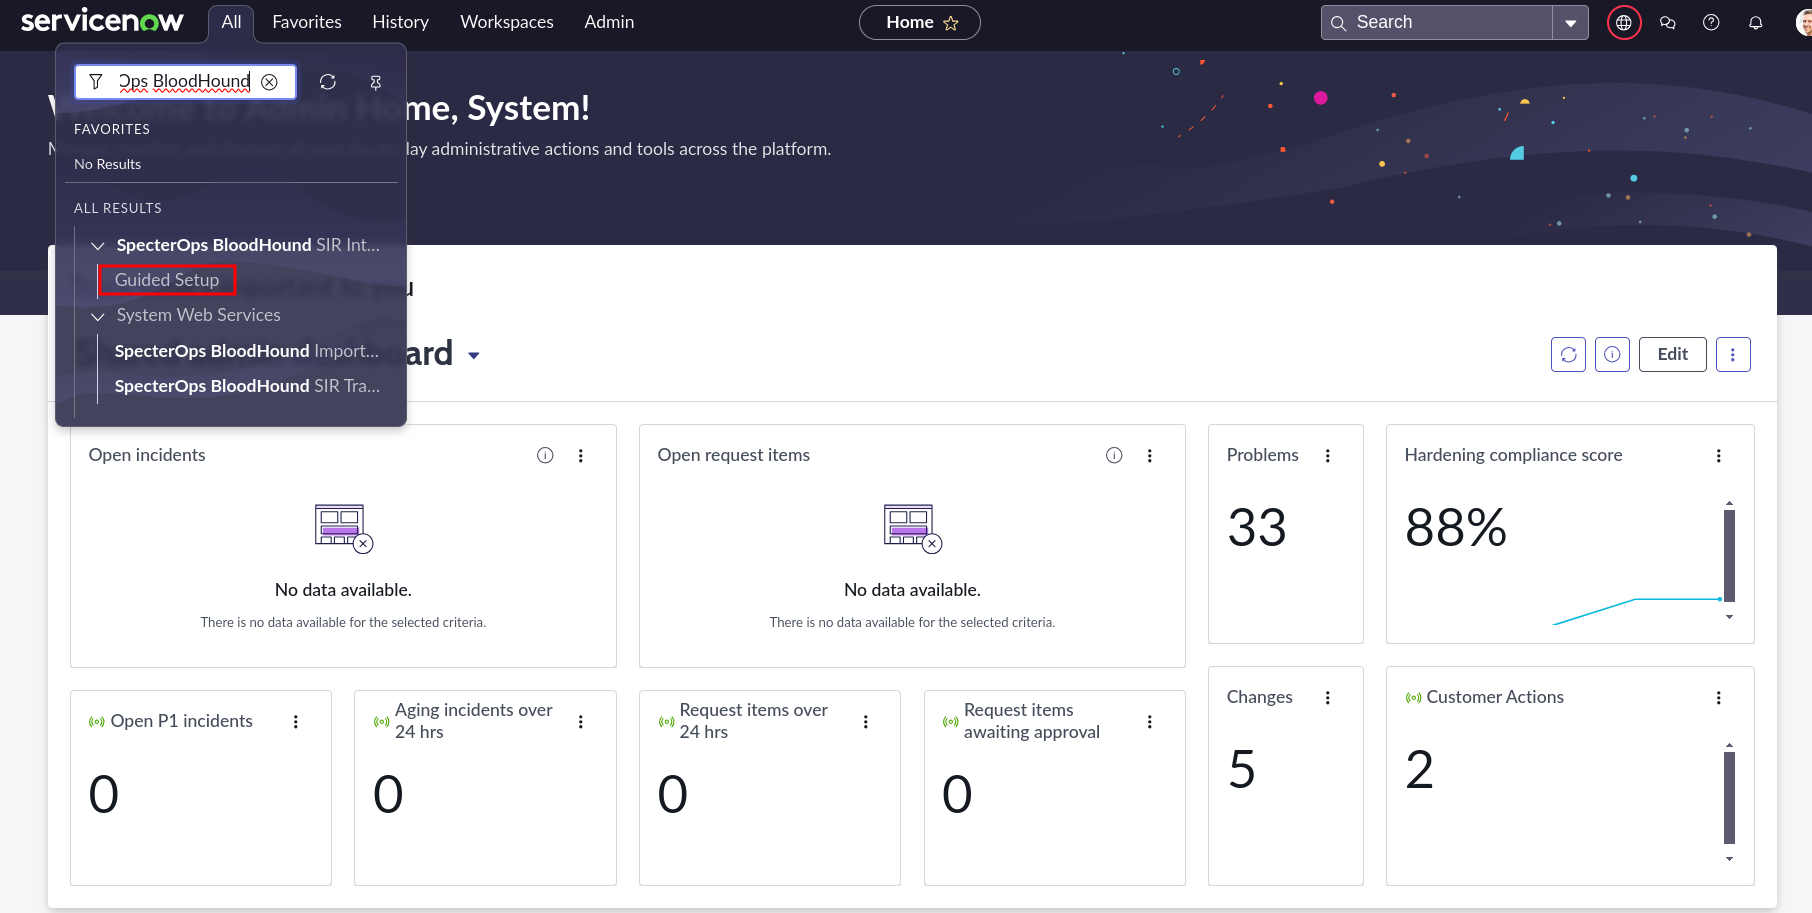Open Customer Actions widget options menu
The image size is (1812, 913).
pyautogui.click(x=1719, y=698)
